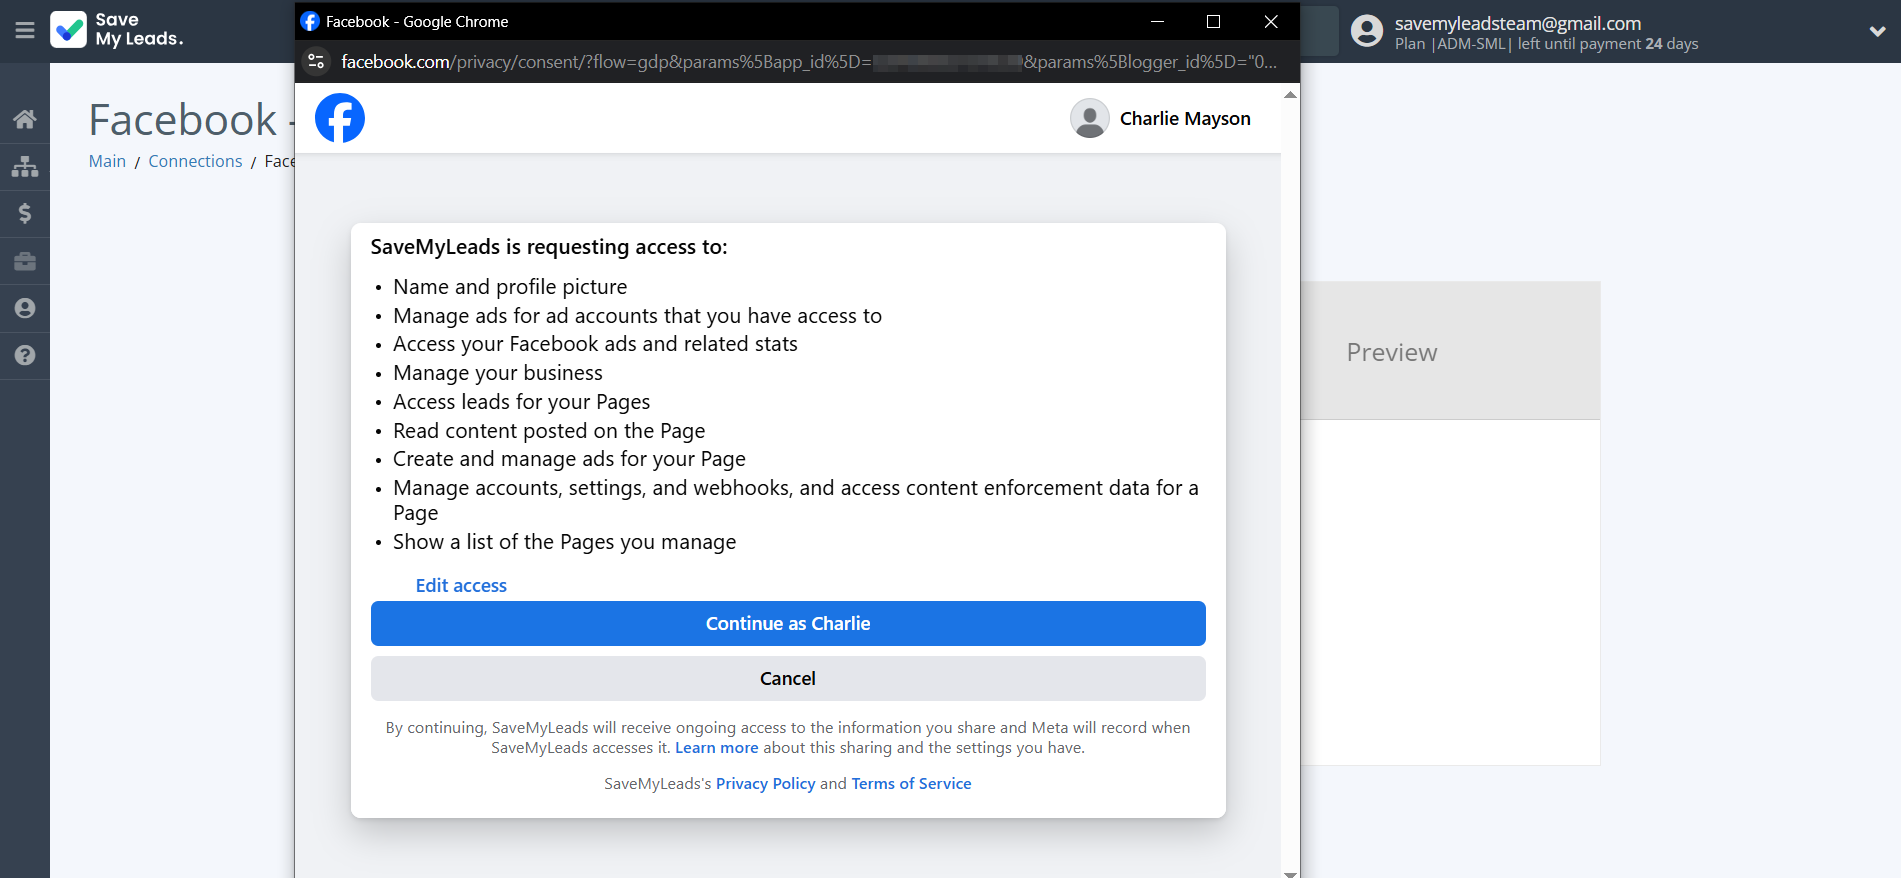Select the Preview panel header
The image size is (1901, 878).
pos(1451,351)
